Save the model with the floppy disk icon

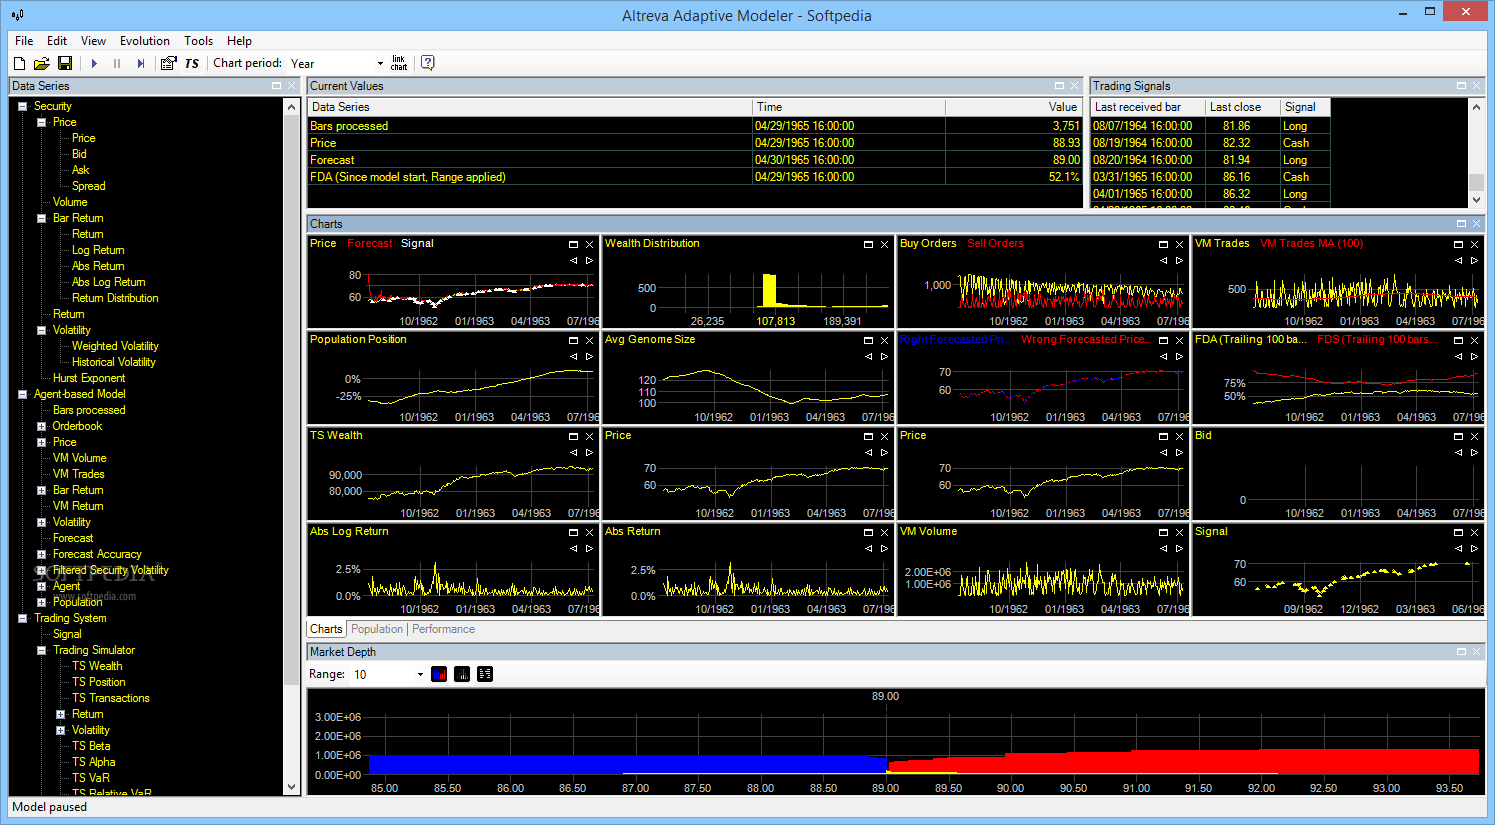(65, 63)
